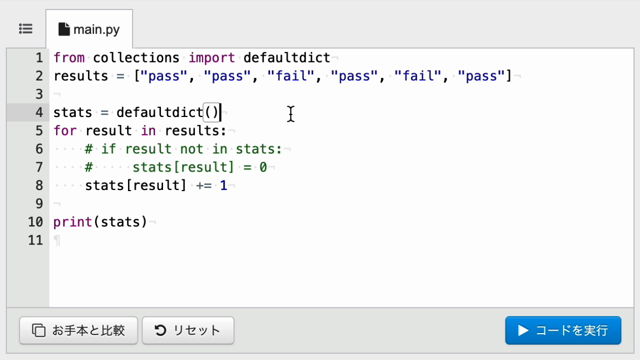Viewport: 640px width, 360px height.
Task: Click the play triangle icon
Action: (x=522, y=330)
